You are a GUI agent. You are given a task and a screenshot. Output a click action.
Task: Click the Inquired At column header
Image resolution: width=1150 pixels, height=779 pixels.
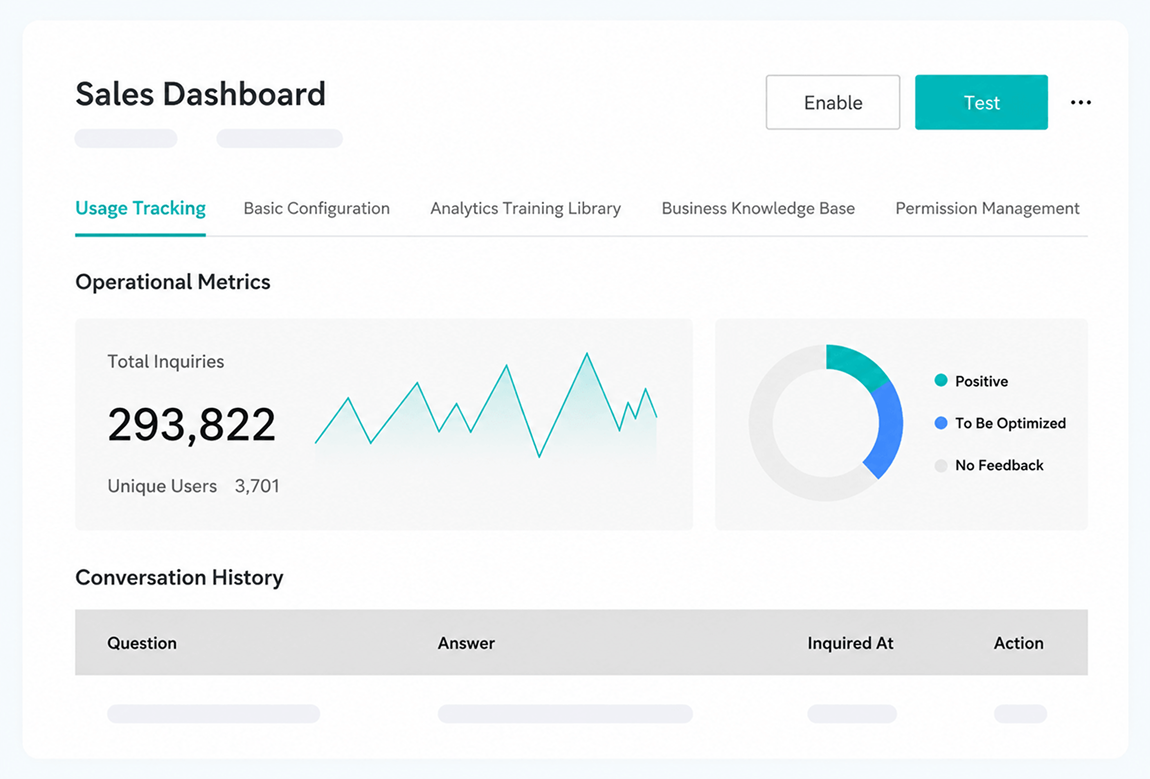(850, 643)
